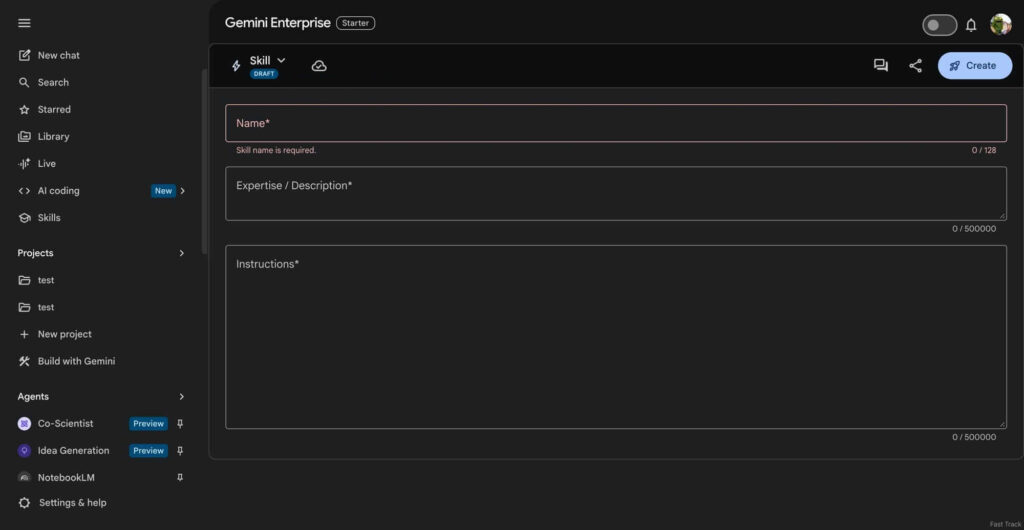1024x530 pixels.
Task: Expand the Projects section
Action: 181,254
